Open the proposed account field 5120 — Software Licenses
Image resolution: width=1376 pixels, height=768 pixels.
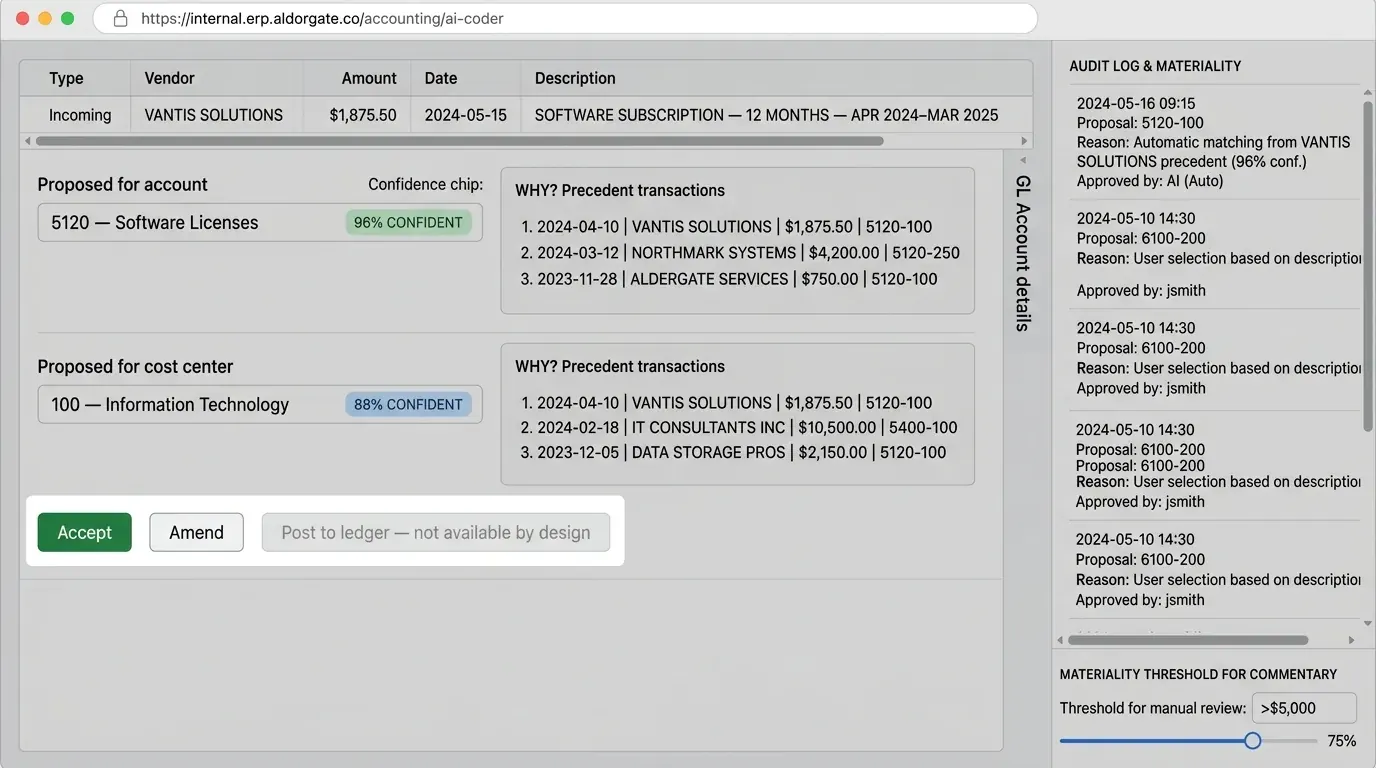point(260,222)
